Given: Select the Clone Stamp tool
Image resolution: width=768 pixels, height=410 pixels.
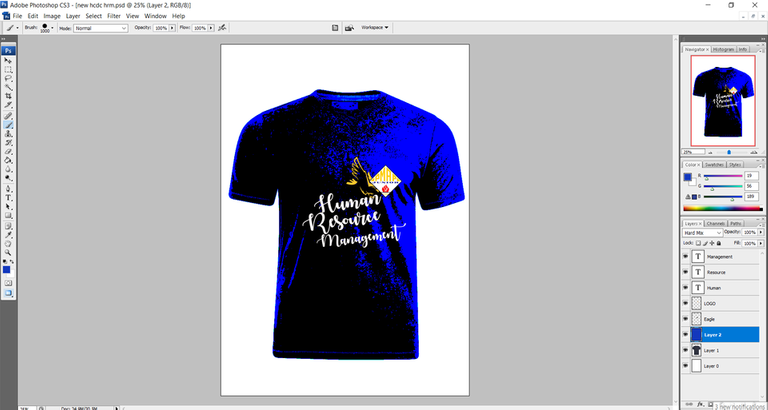Looking at the screenshot, I should click(x=8, y=134).
